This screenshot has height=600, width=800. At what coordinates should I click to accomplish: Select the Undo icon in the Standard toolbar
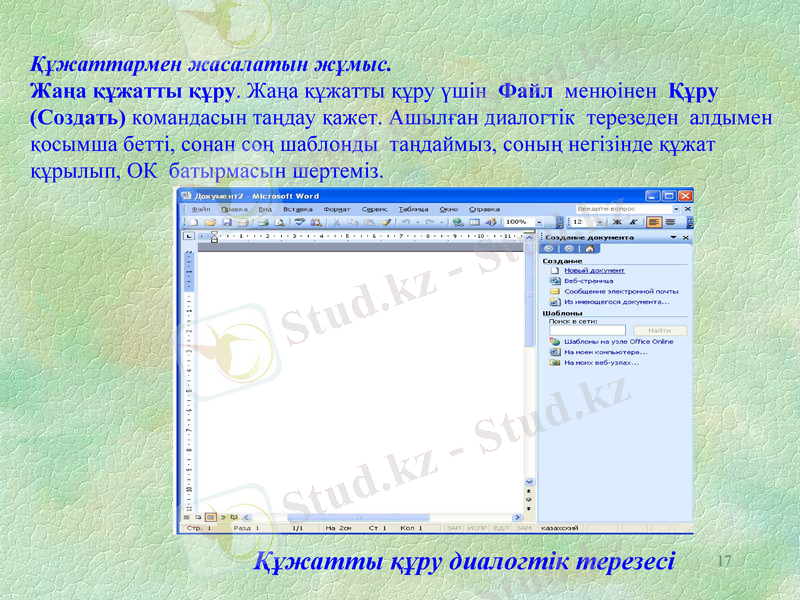point(407,221)
